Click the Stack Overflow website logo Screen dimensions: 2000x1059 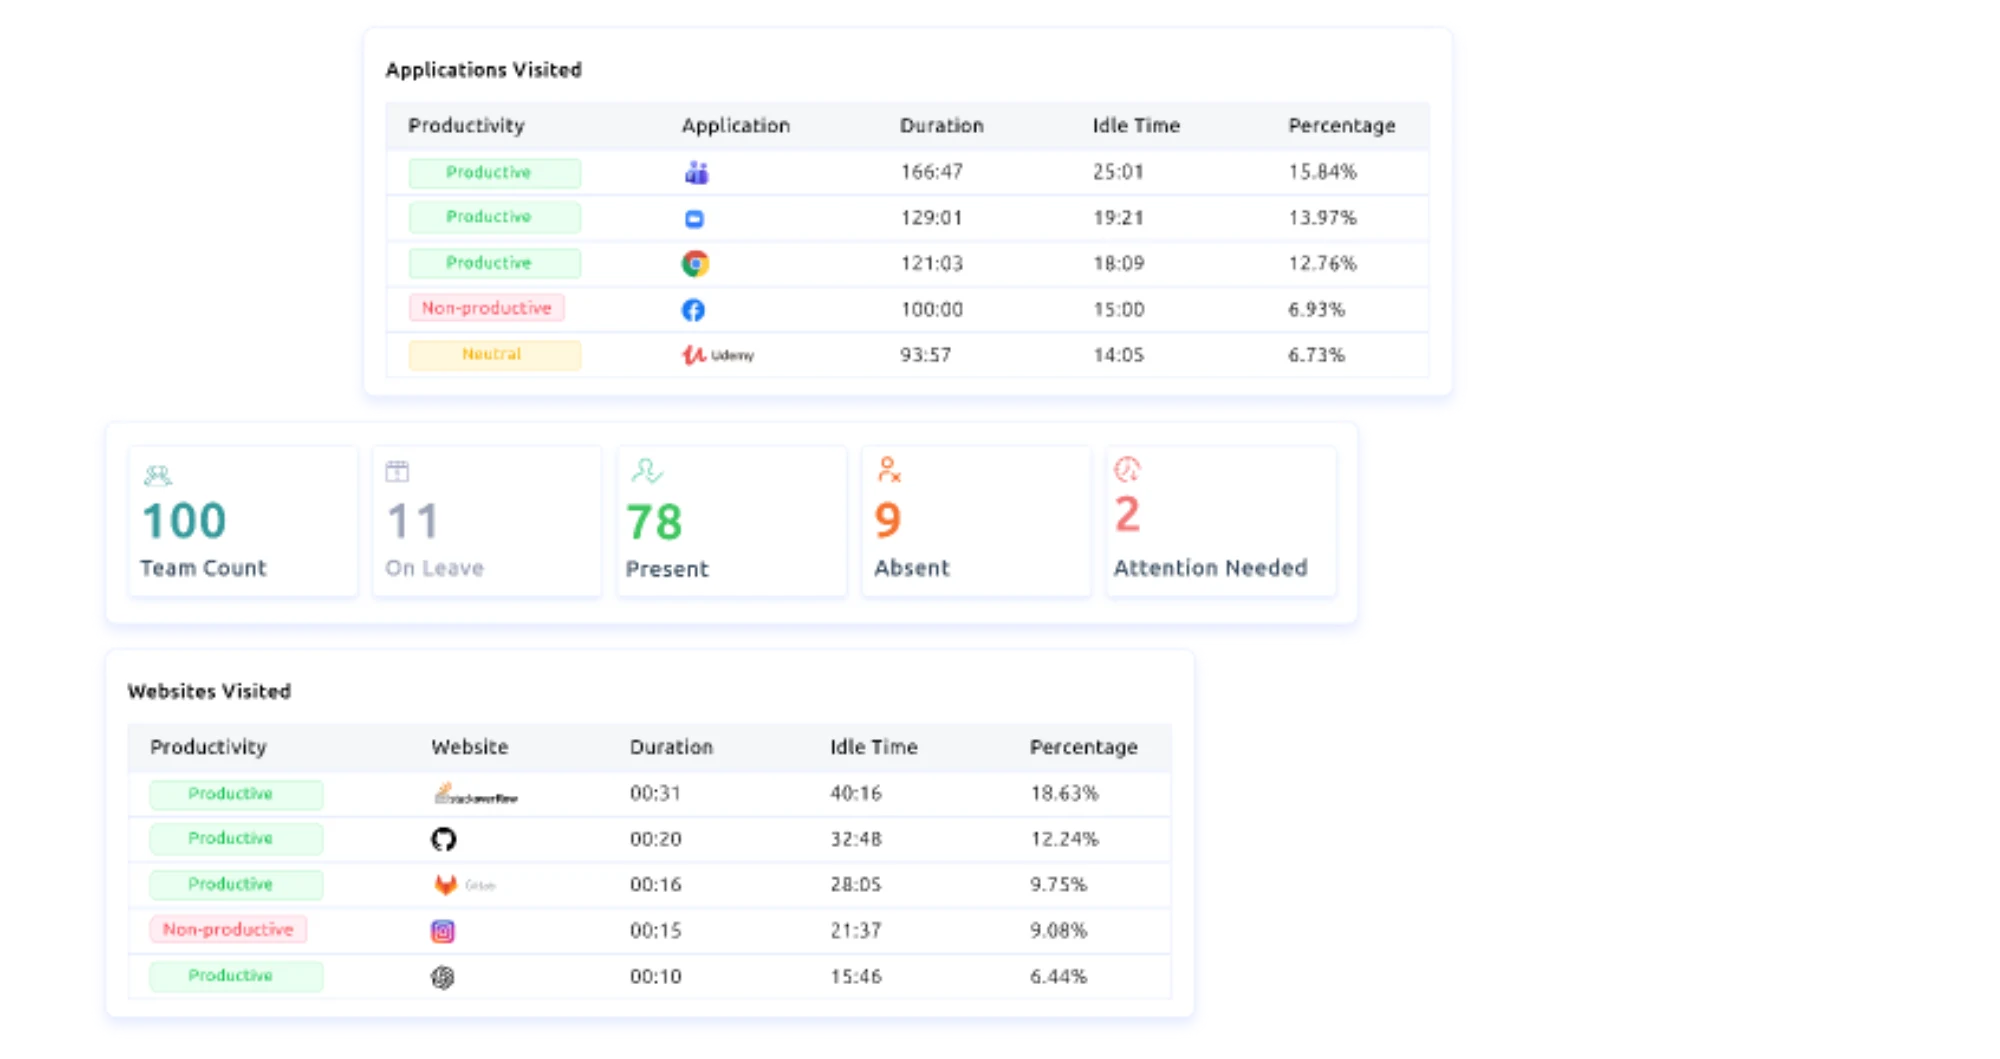pyautogui.click(x=475, y=795)
